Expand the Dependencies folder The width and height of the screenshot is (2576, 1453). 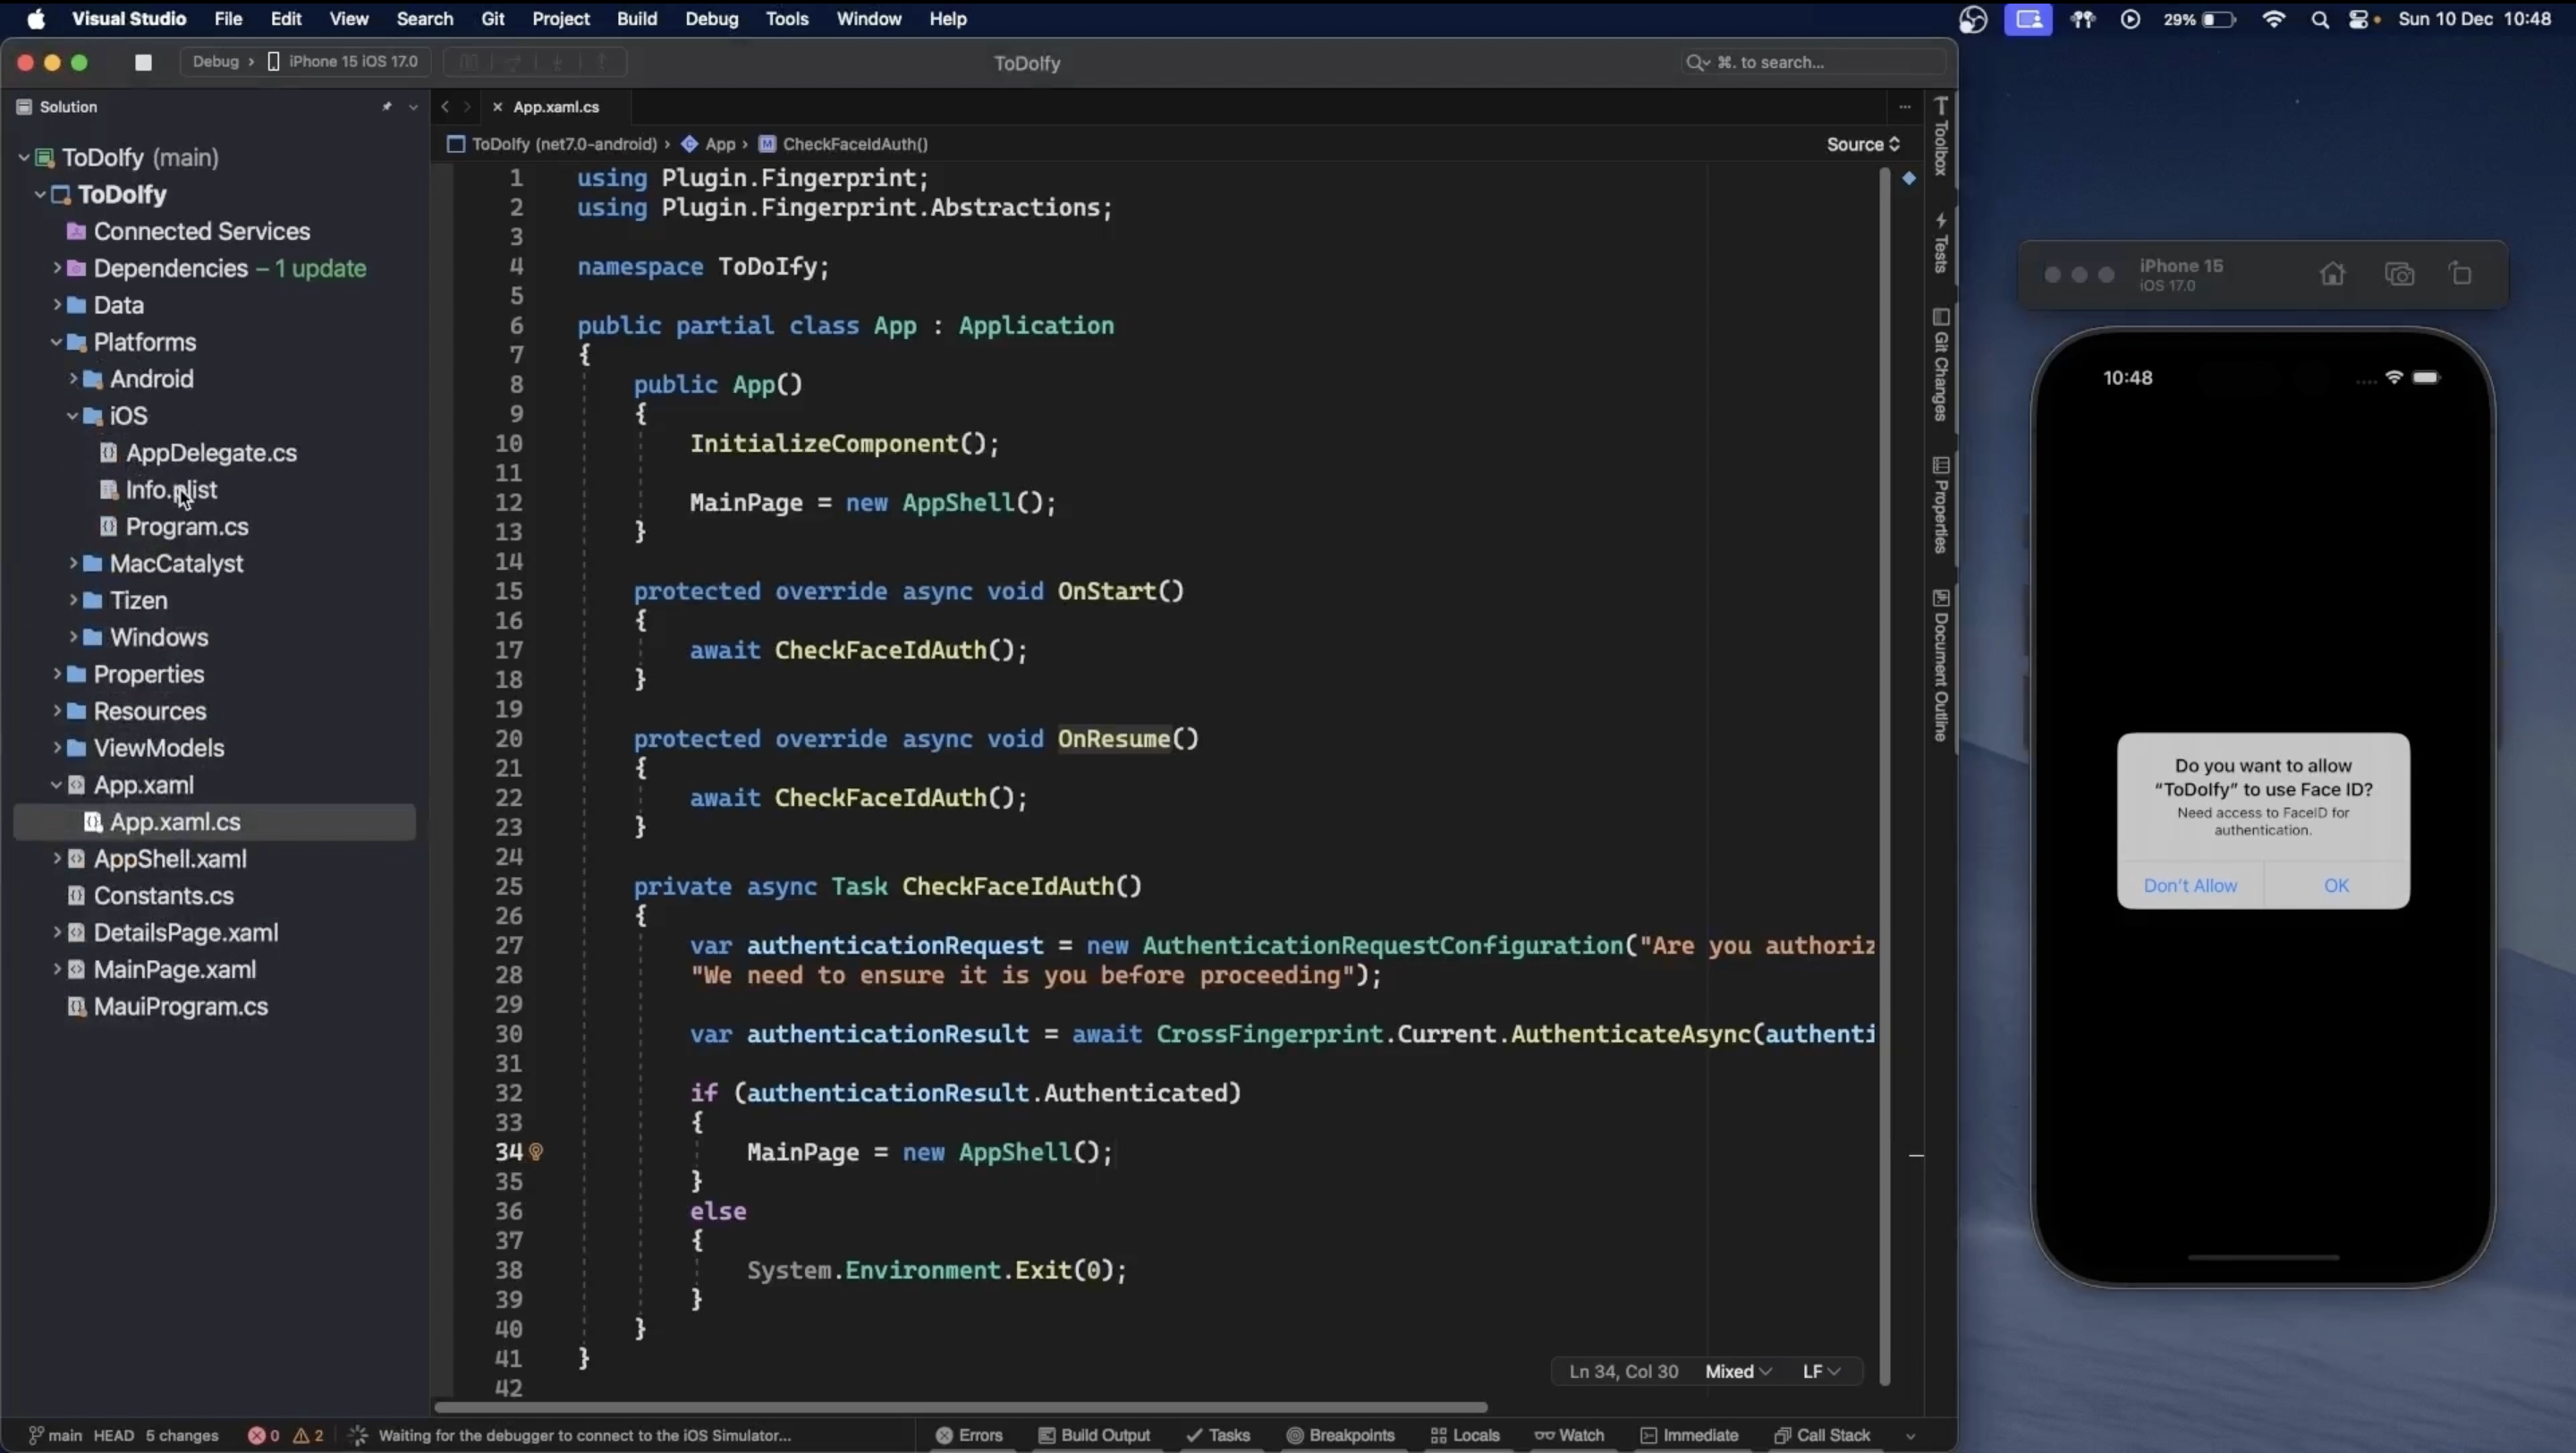tap(57, 268)
